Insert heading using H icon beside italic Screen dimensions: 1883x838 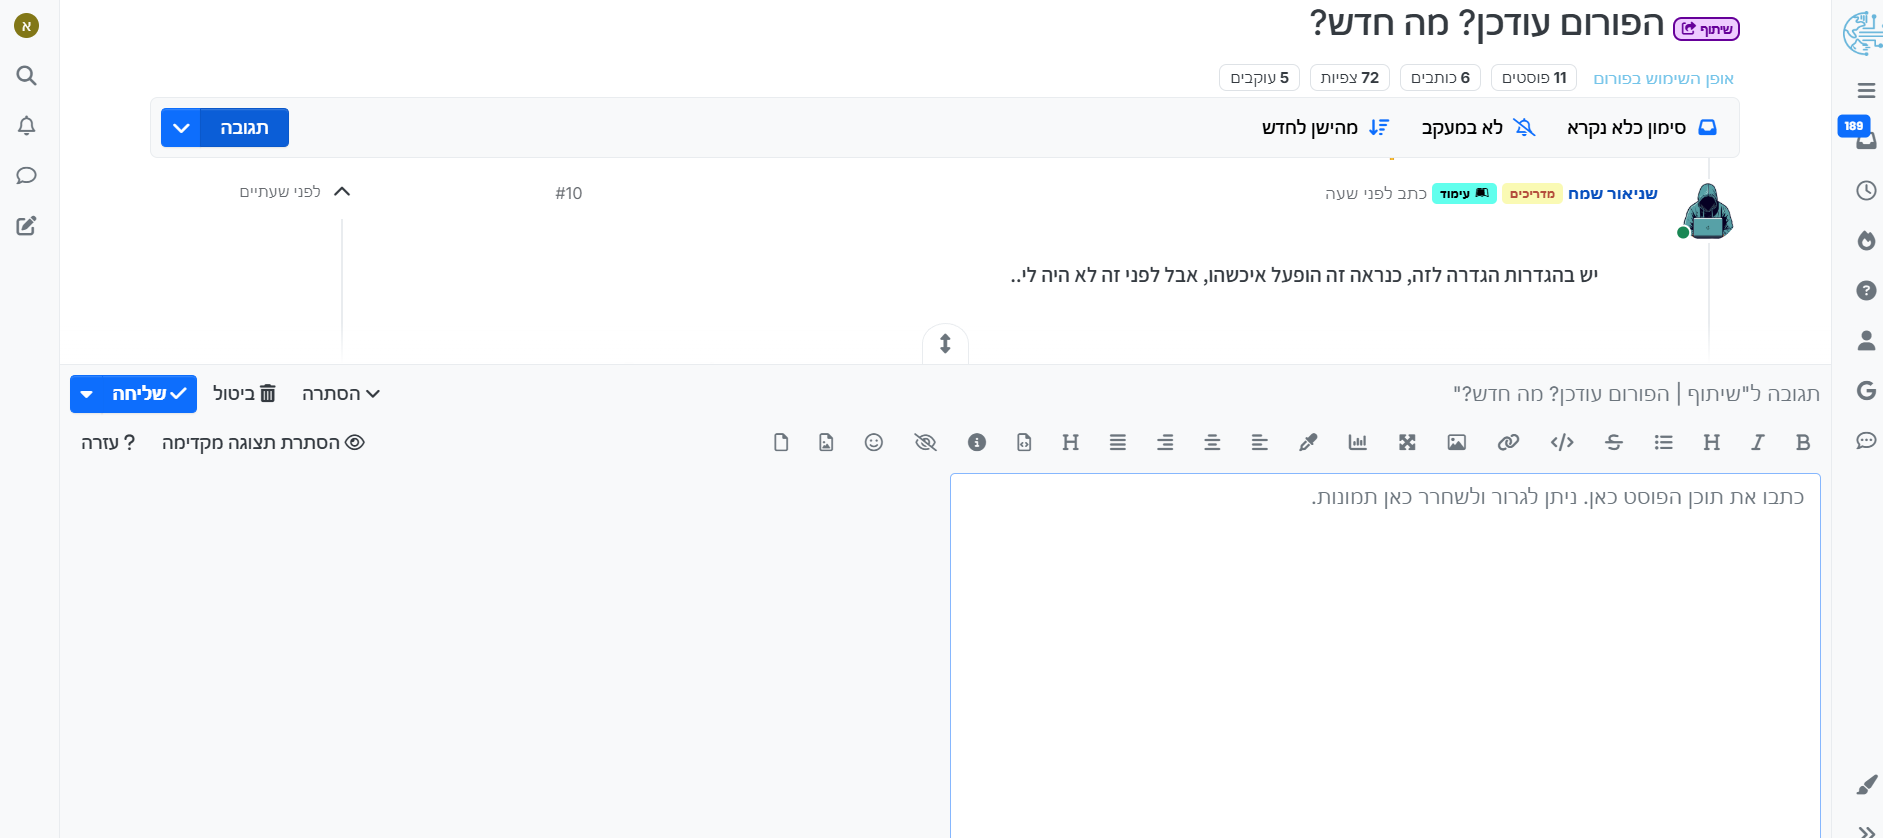(1711, 442)
